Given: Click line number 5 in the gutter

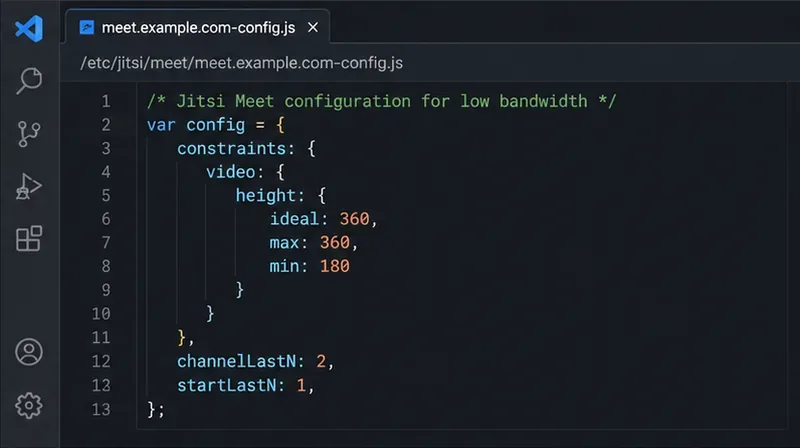Looking at the screenshot, I should [x=106, y=195].
